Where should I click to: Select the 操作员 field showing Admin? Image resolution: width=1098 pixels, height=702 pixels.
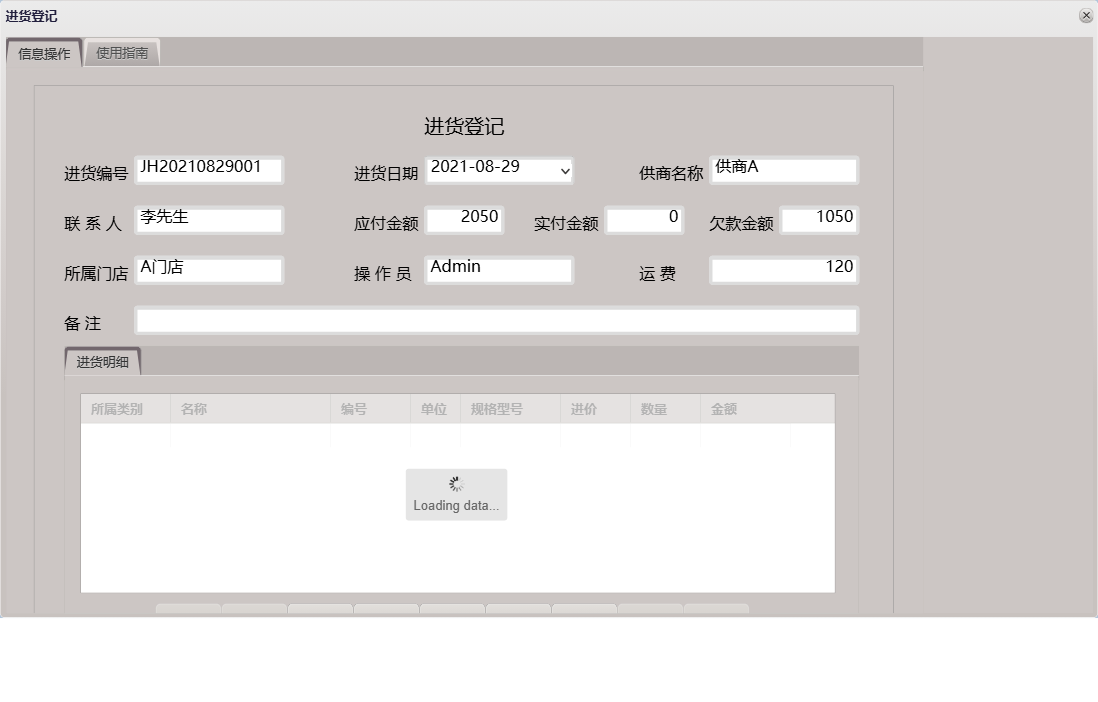(x=499, y=269)
